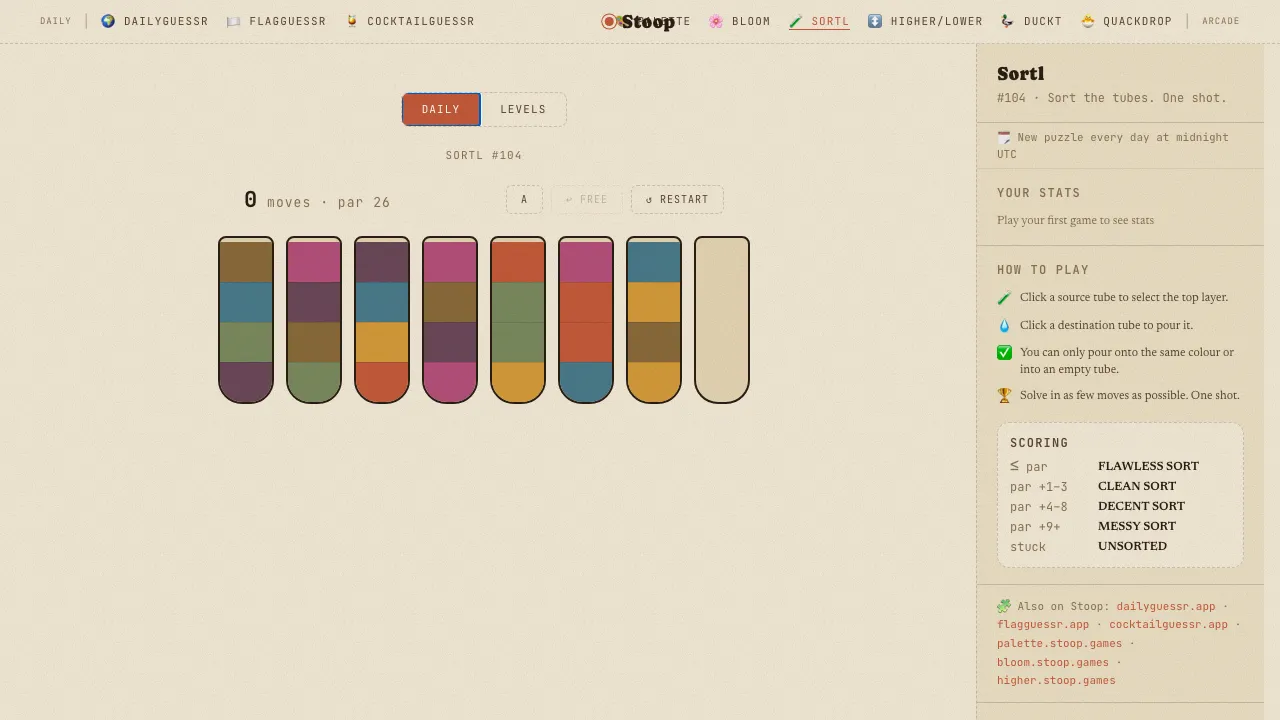Click the Daily label at the nav's left end
This screenshot has width=1280, height=720.
(56, 21)
